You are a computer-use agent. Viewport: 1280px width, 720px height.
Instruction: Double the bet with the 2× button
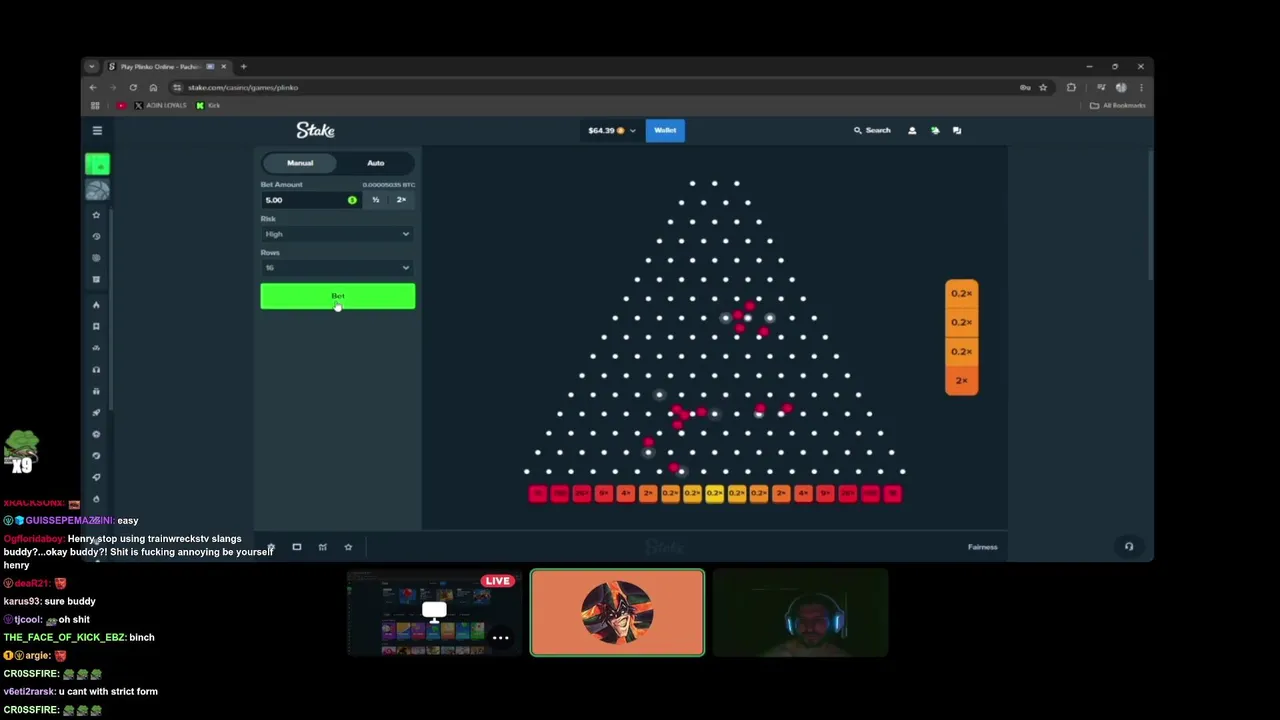tap(401, 200)
